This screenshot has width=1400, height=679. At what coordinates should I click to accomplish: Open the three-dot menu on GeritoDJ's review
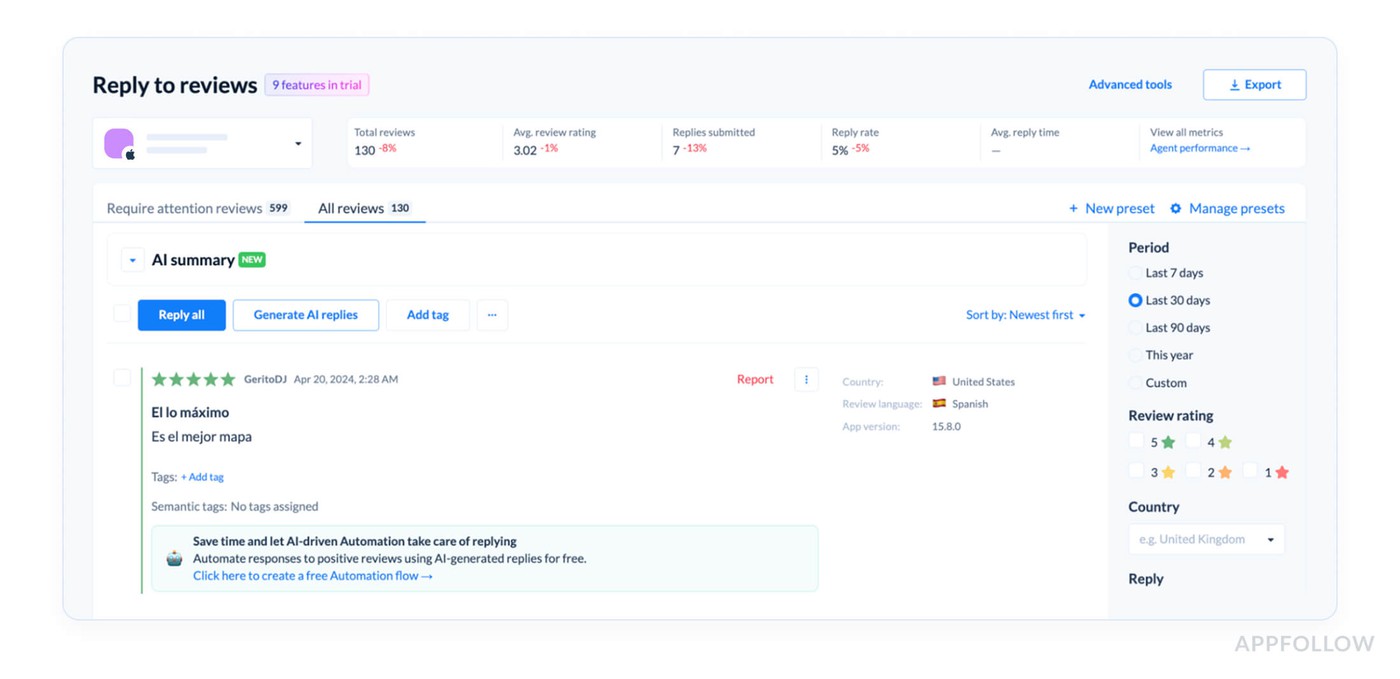pos(806,379)
